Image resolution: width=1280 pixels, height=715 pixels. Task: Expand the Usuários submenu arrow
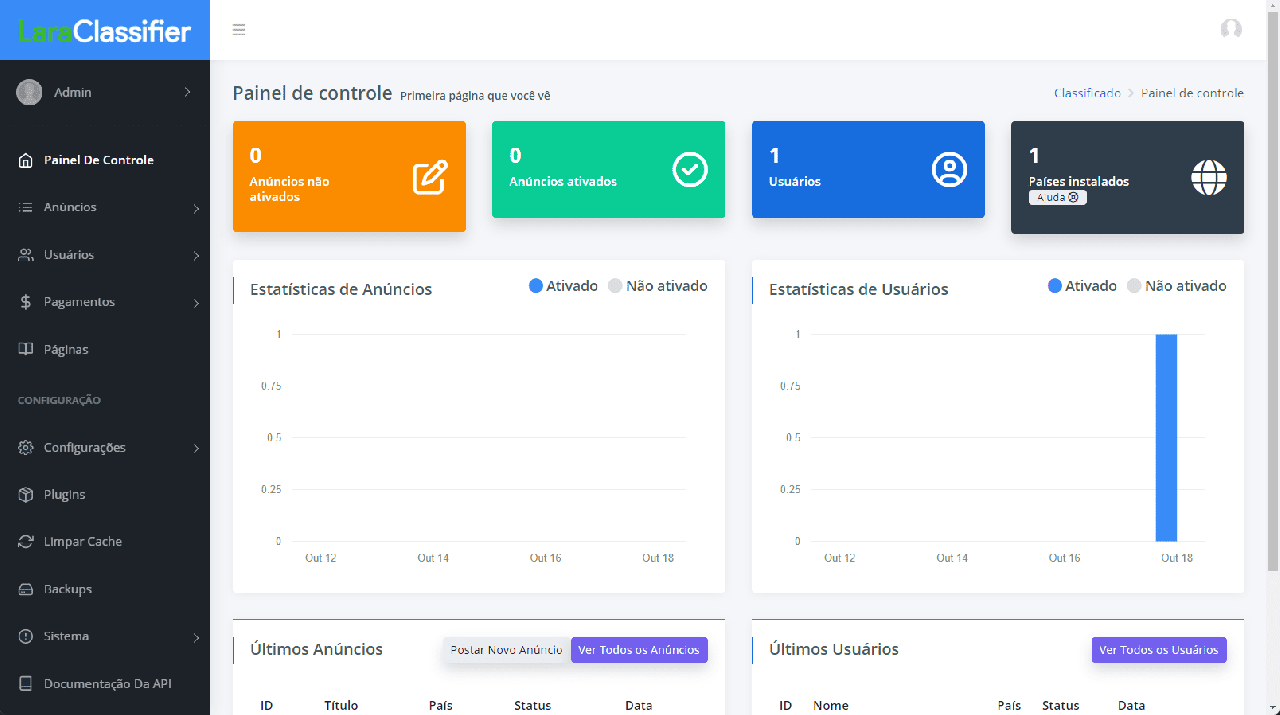point(196,256)
